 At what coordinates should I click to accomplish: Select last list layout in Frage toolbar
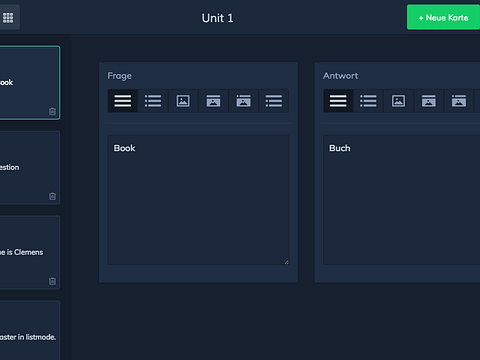tap(274, 101)
